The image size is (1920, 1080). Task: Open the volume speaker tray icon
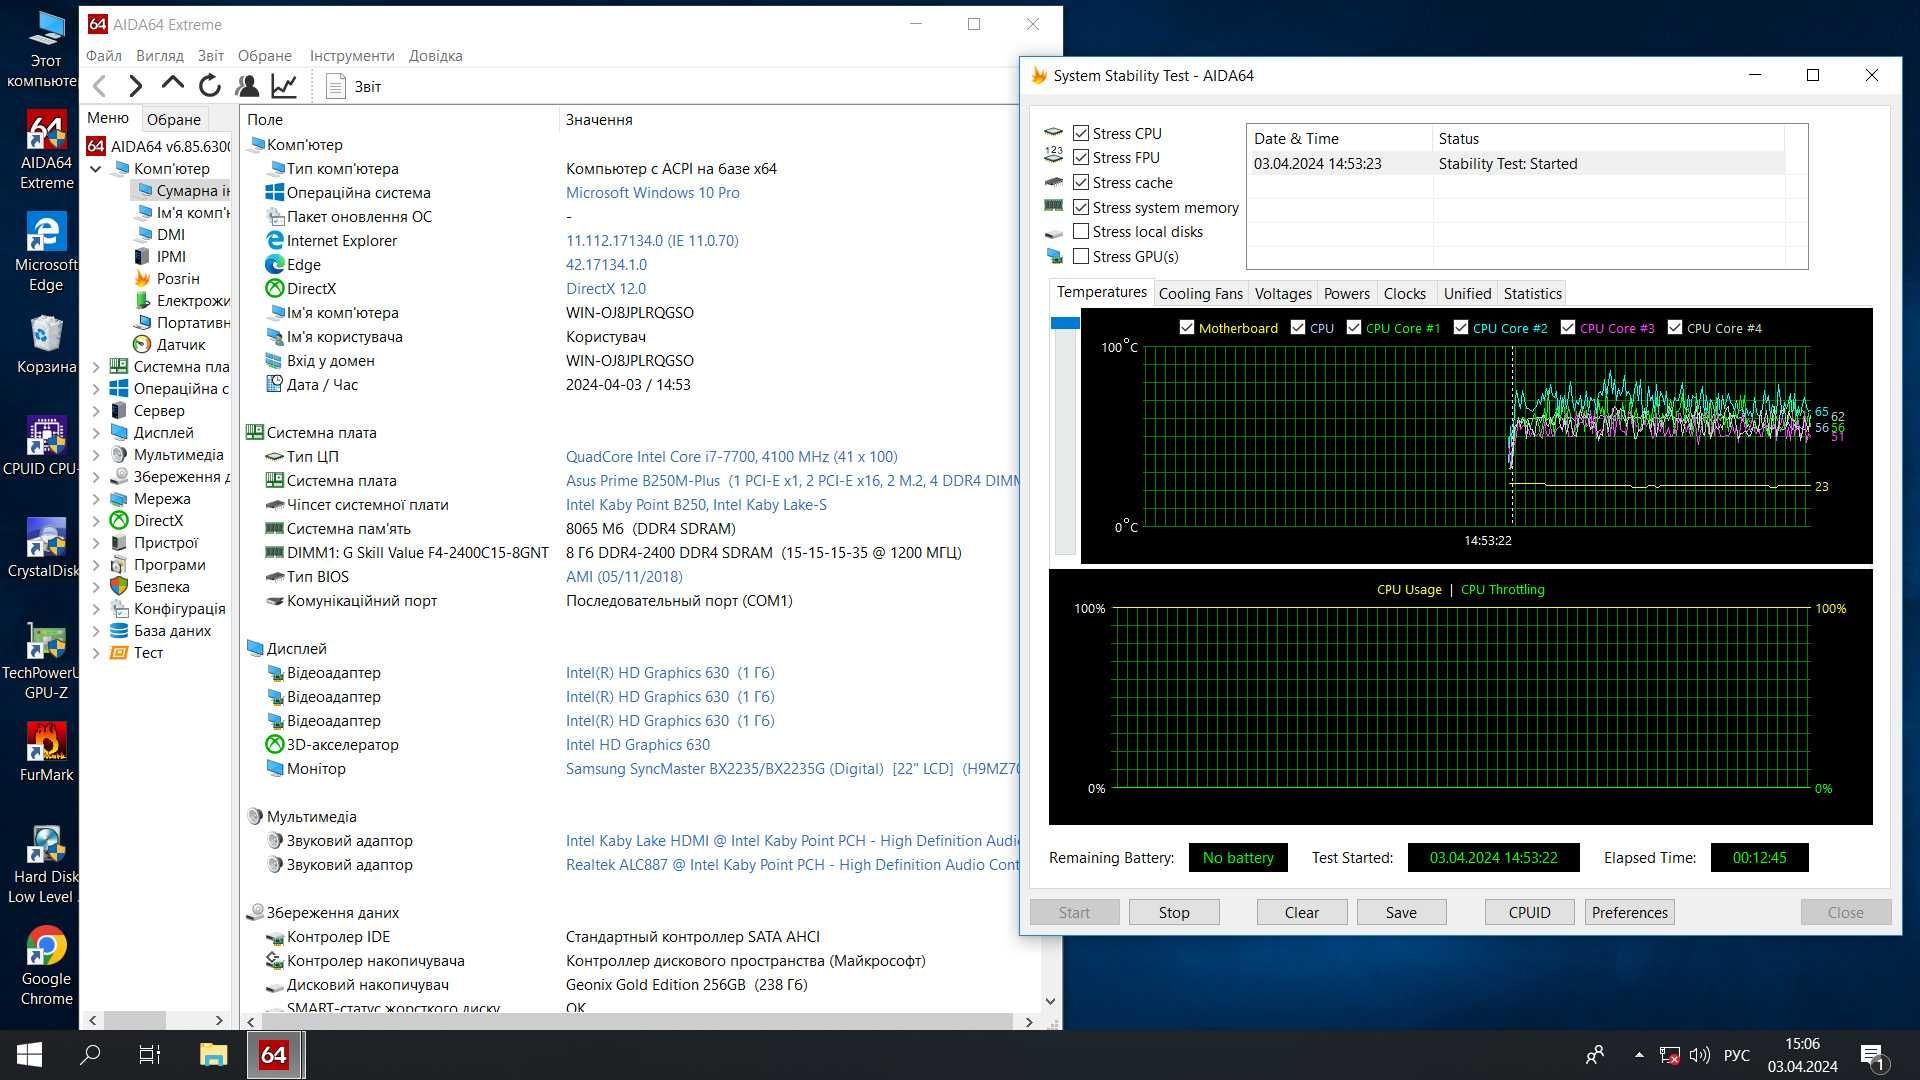pyautogui.click(x=1699, y=1055)
